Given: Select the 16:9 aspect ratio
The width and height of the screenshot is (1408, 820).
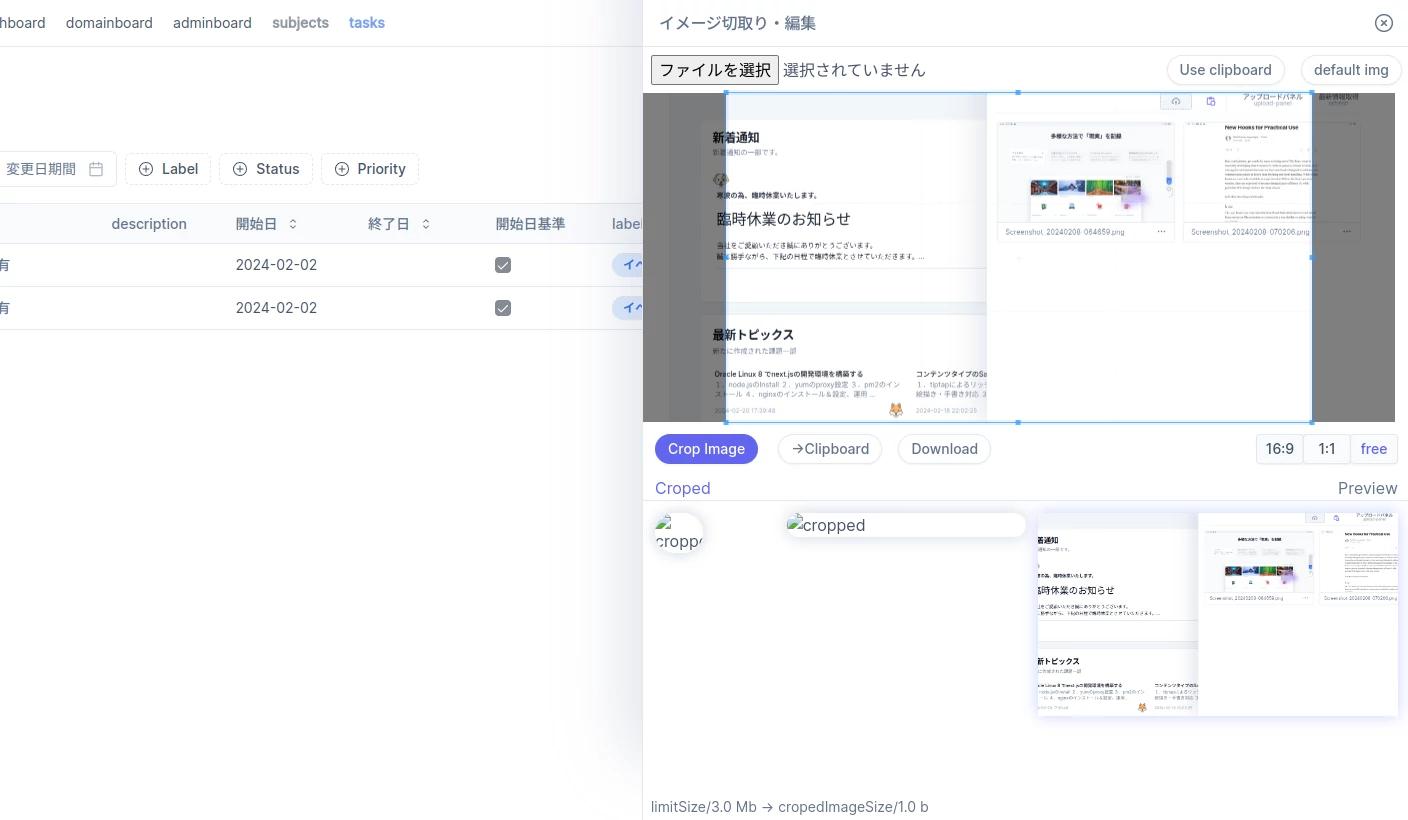Looking at the screenshot, I should 1279,449.
